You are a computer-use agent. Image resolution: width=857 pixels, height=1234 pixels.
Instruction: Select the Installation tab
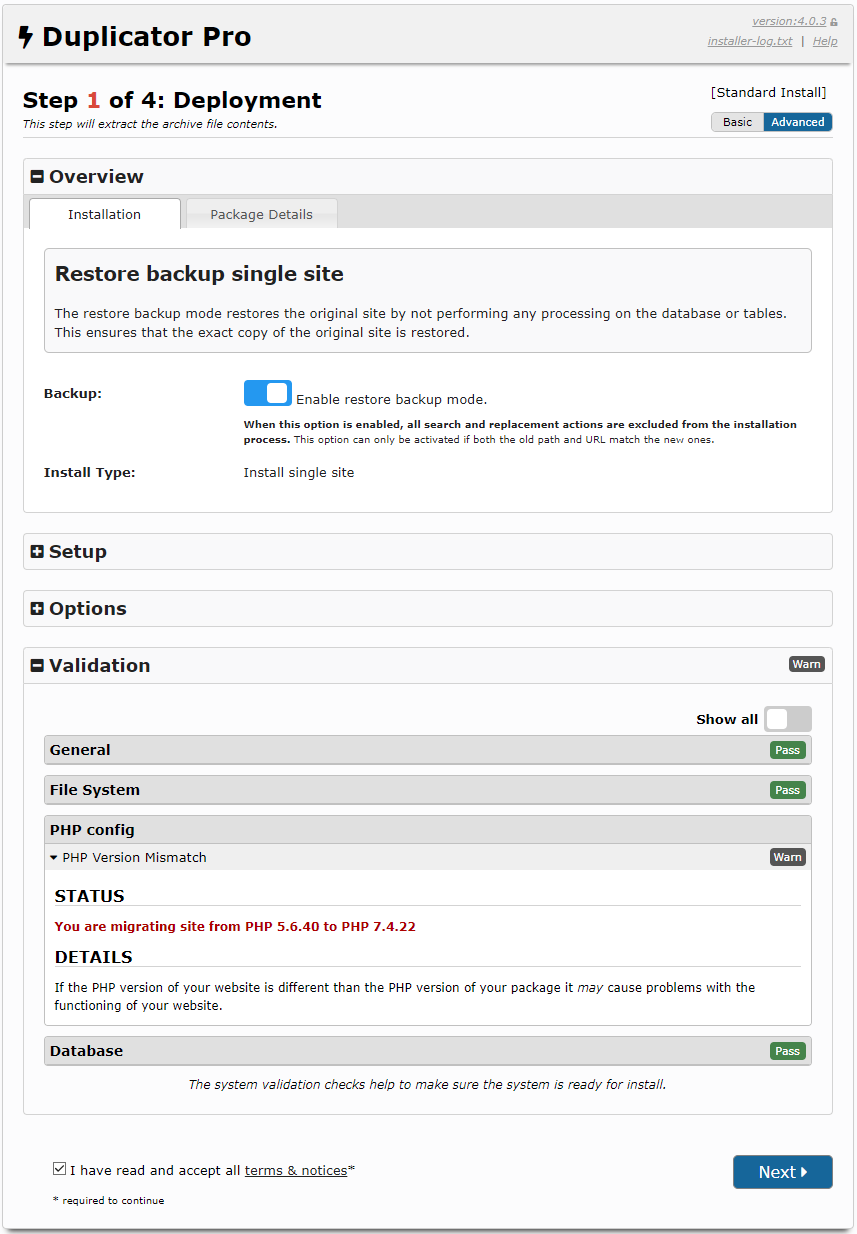click(x=105, y=214)
